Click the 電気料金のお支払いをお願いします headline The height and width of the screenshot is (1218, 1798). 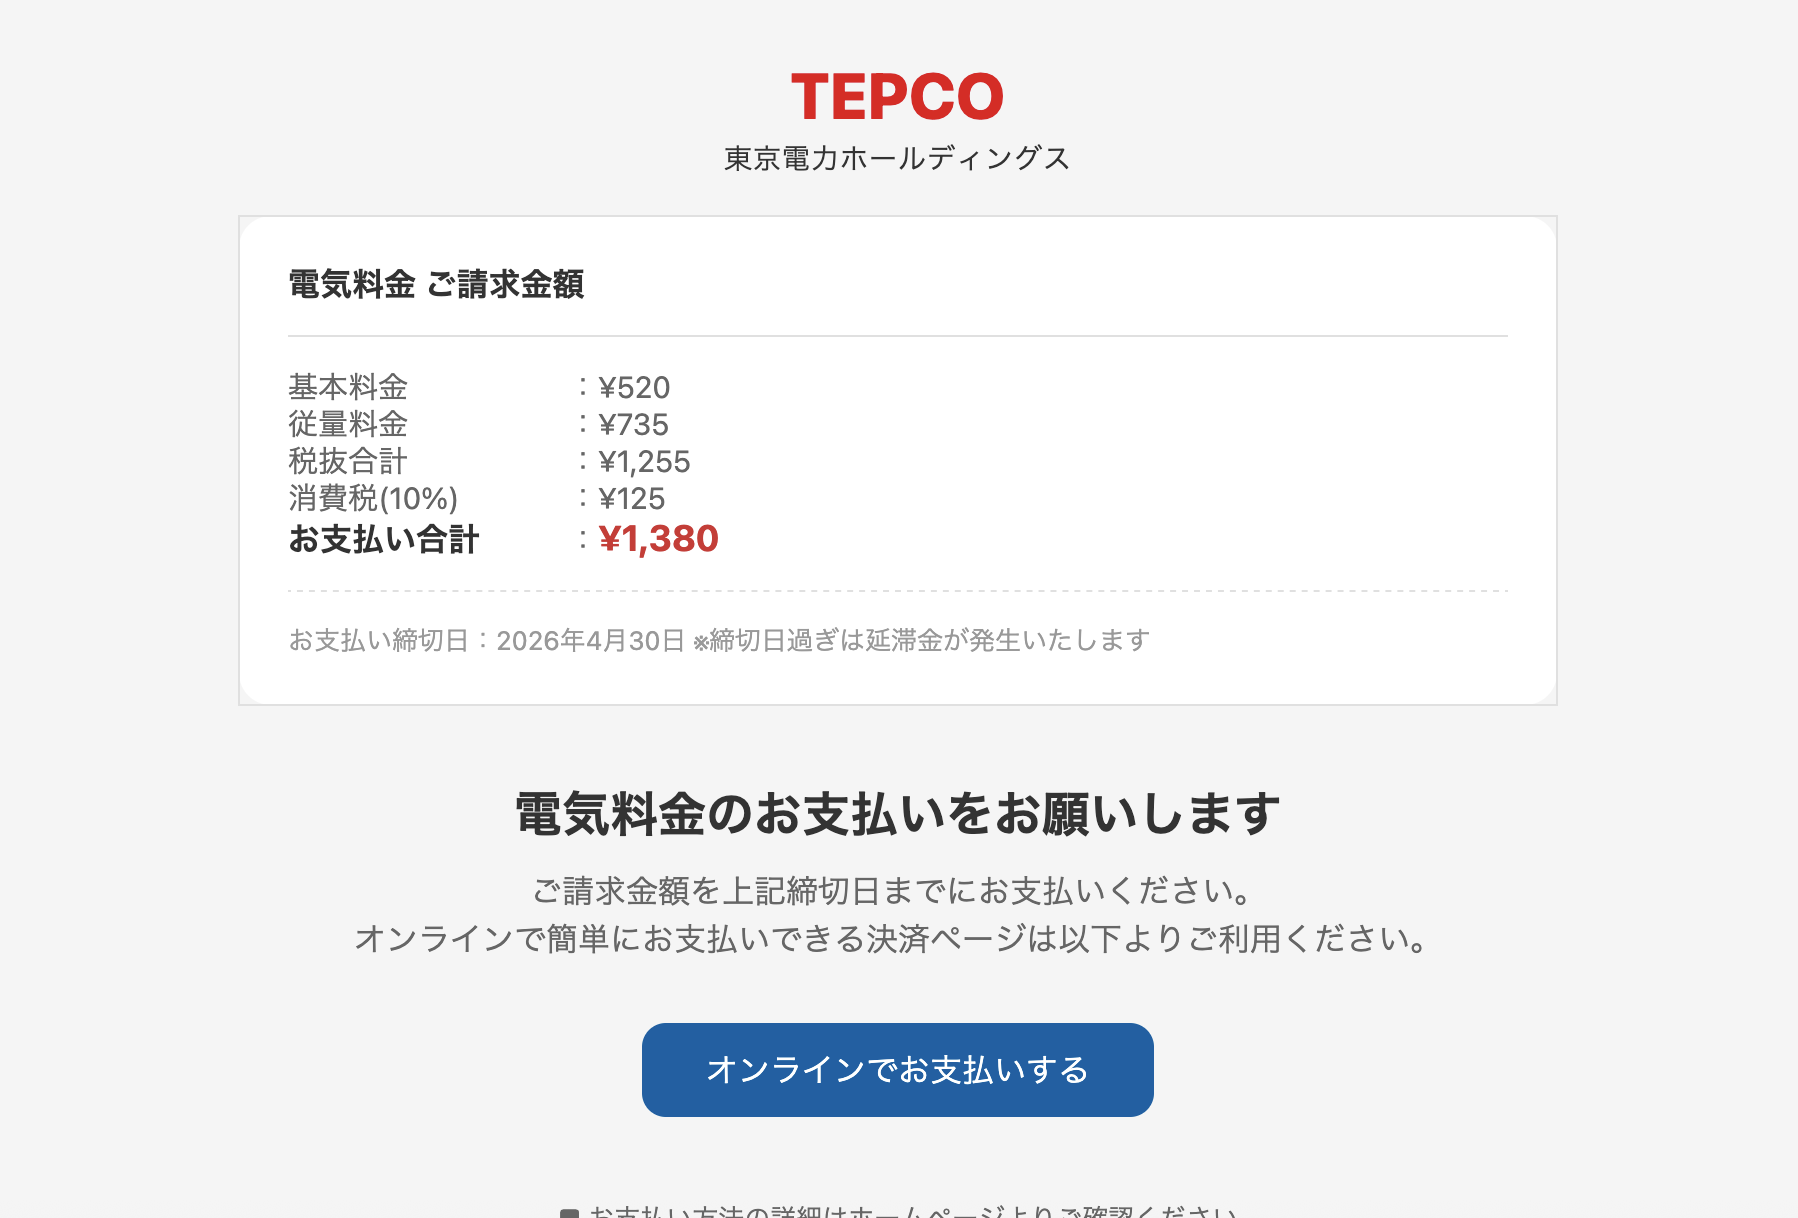click(897, 813)
